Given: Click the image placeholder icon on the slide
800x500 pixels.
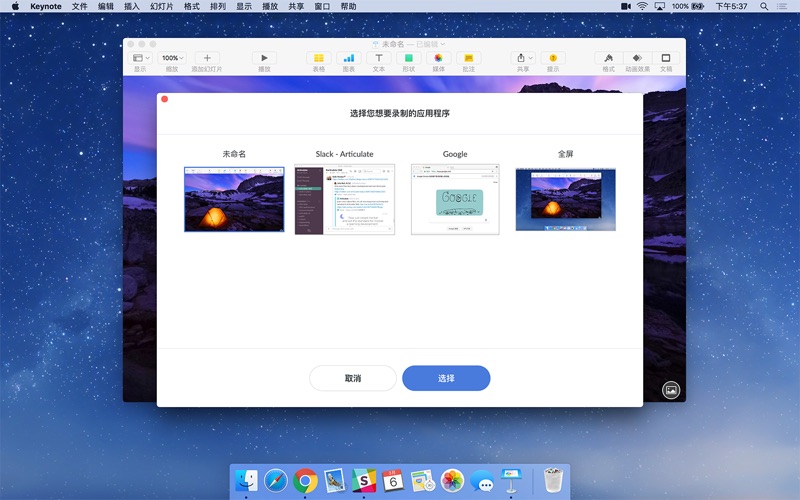Looking at the screenshot, I should pos(671,390).
